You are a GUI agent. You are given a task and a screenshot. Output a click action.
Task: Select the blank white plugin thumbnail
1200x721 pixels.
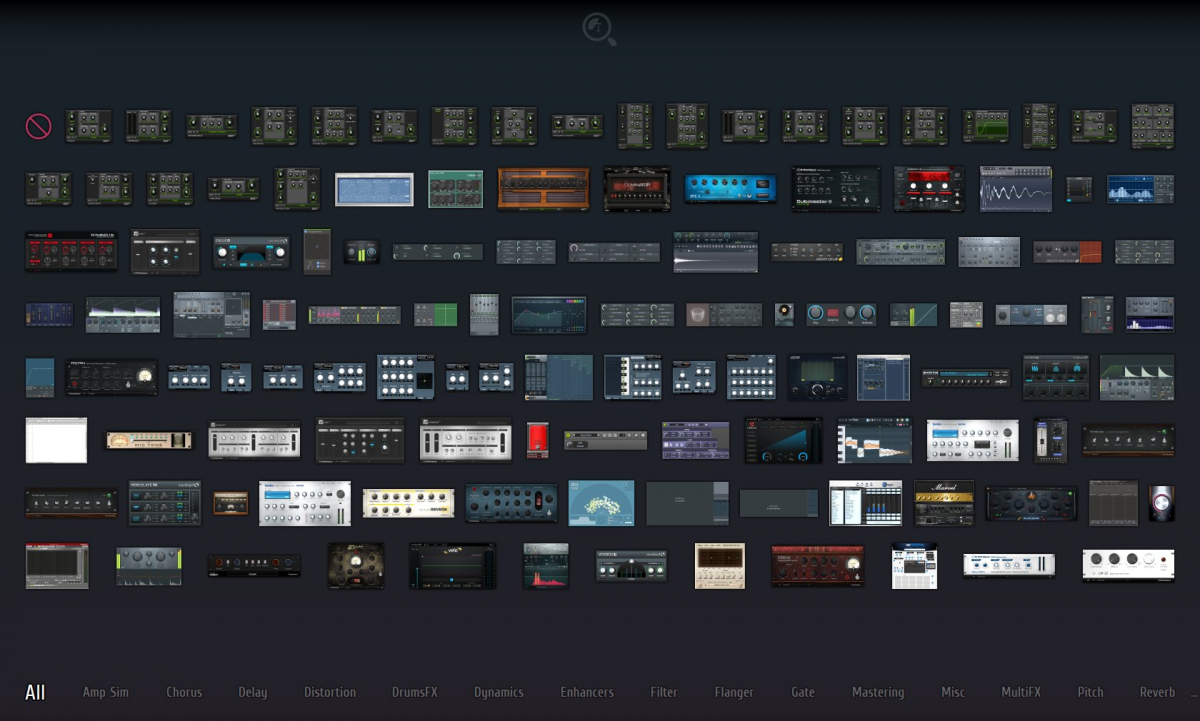click(x=56, y=440)
